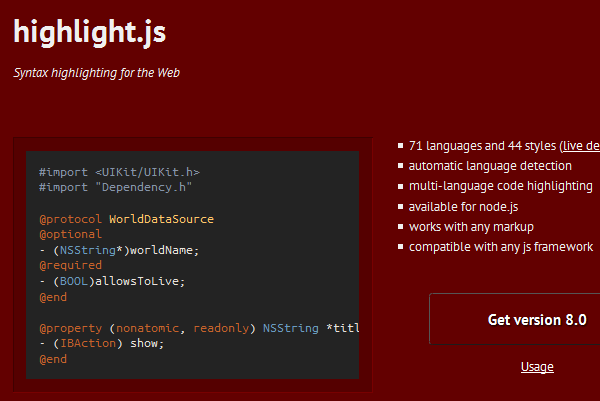This screenshot has width=600, height=401.
Task: Click the bullet square beside 'available for node.js'
Action: pyautogui.click(x=401, y=207)
